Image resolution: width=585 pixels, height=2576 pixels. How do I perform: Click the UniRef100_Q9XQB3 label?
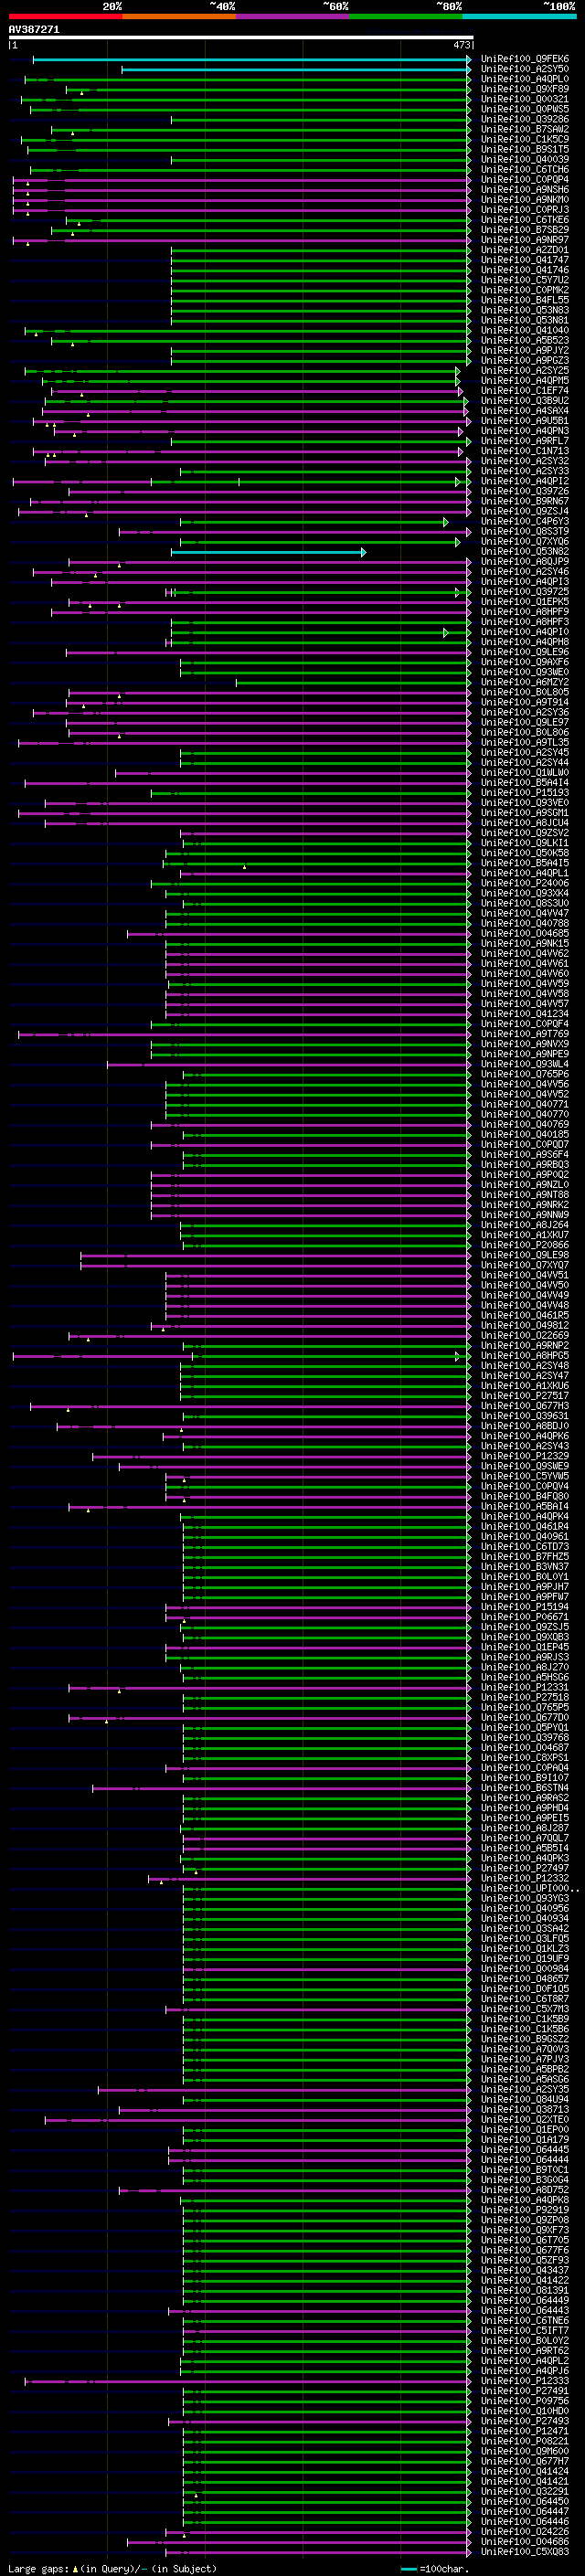pos(525,1637)
